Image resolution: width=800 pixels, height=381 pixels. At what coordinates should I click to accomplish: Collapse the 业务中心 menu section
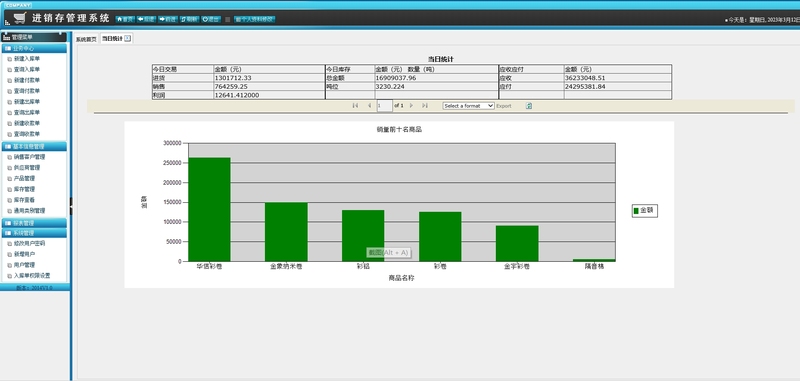[x=34, y=48]
